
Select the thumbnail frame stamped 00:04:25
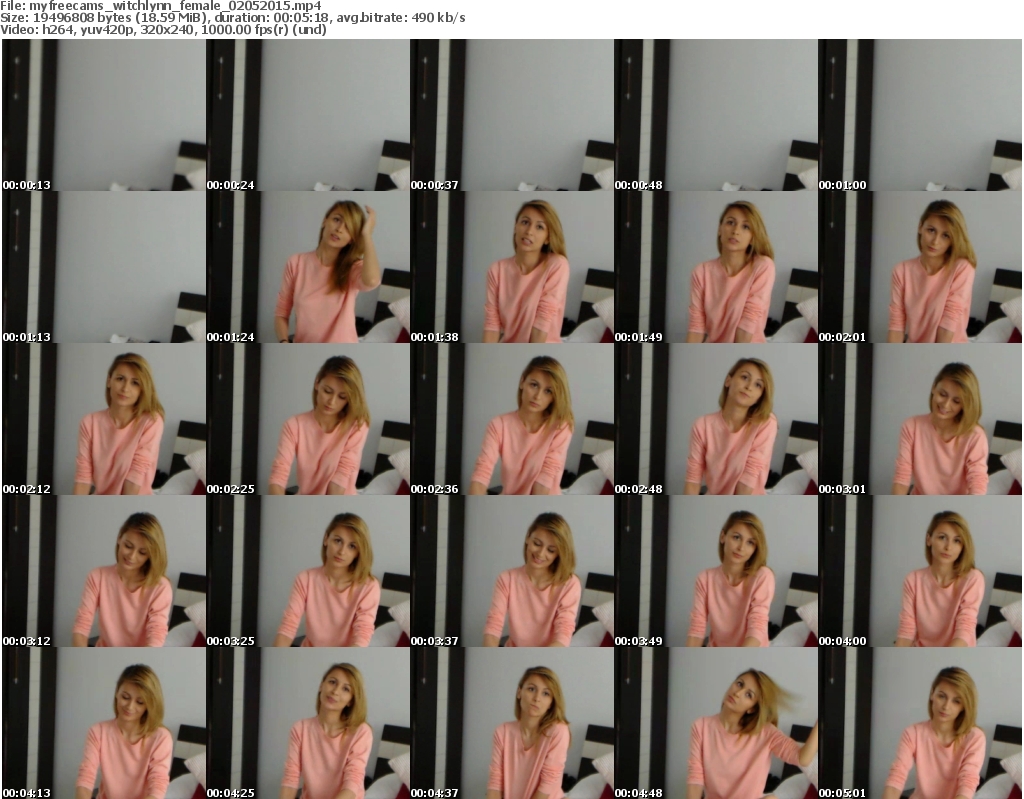[308, 723]
